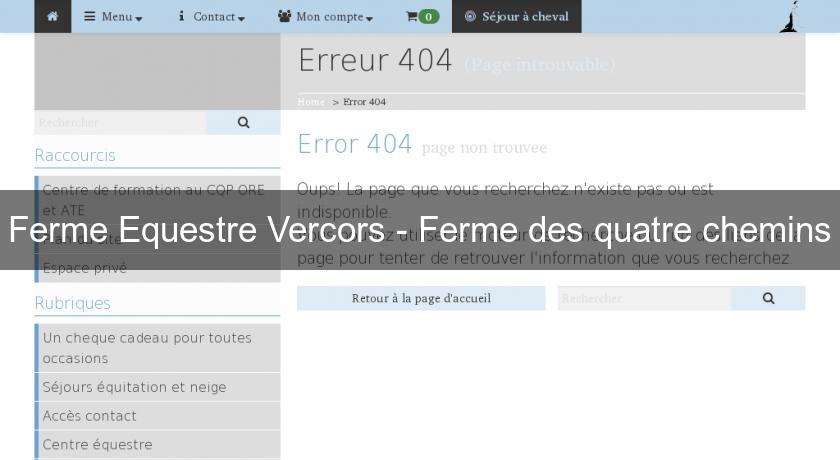Click the sidebar search magnifier button

243,123
